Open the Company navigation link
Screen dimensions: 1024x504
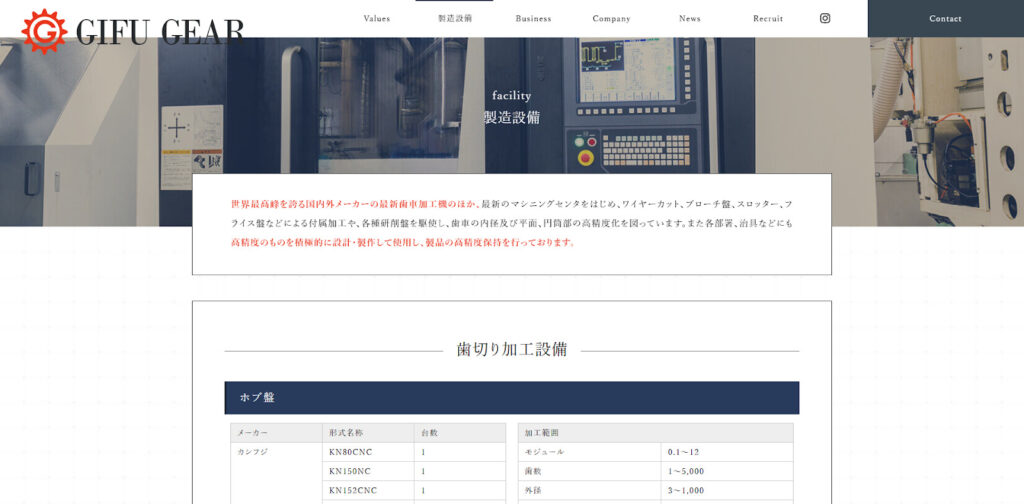click(x=611, y=19)
